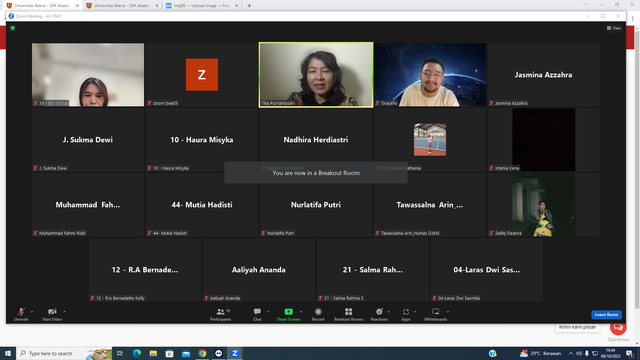Open Mail app from taskbar
The height and width of the screenshot is (360, 640).
(x=186, y=353)
